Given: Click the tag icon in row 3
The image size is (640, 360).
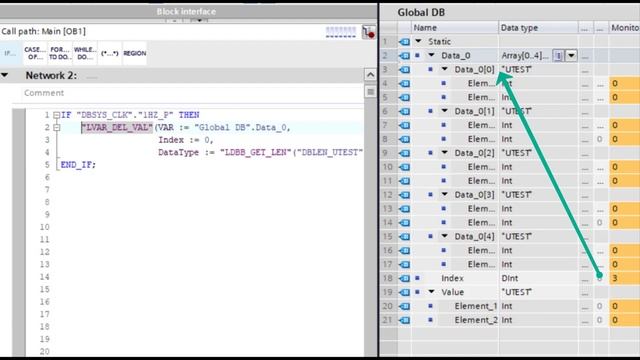Looking at the screenshot, I should (x=404, y=69).
